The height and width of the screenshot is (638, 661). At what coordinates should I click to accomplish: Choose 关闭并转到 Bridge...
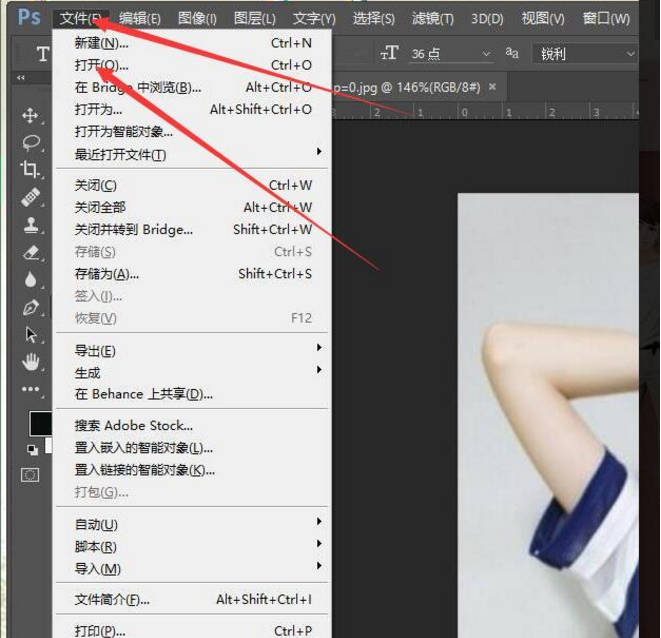click(192, 229)
